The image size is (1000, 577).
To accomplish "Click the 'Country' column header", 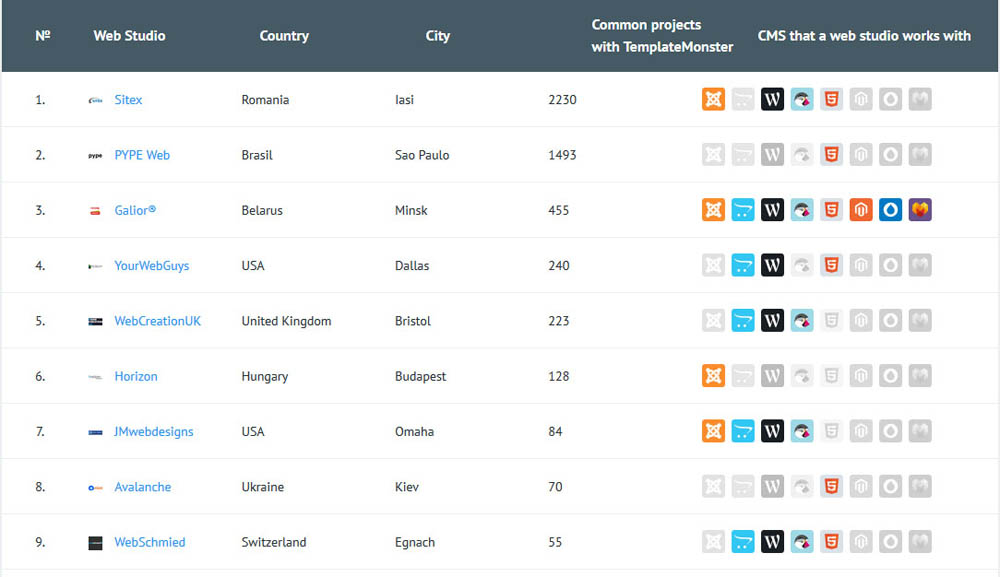I will pos(284,36).
